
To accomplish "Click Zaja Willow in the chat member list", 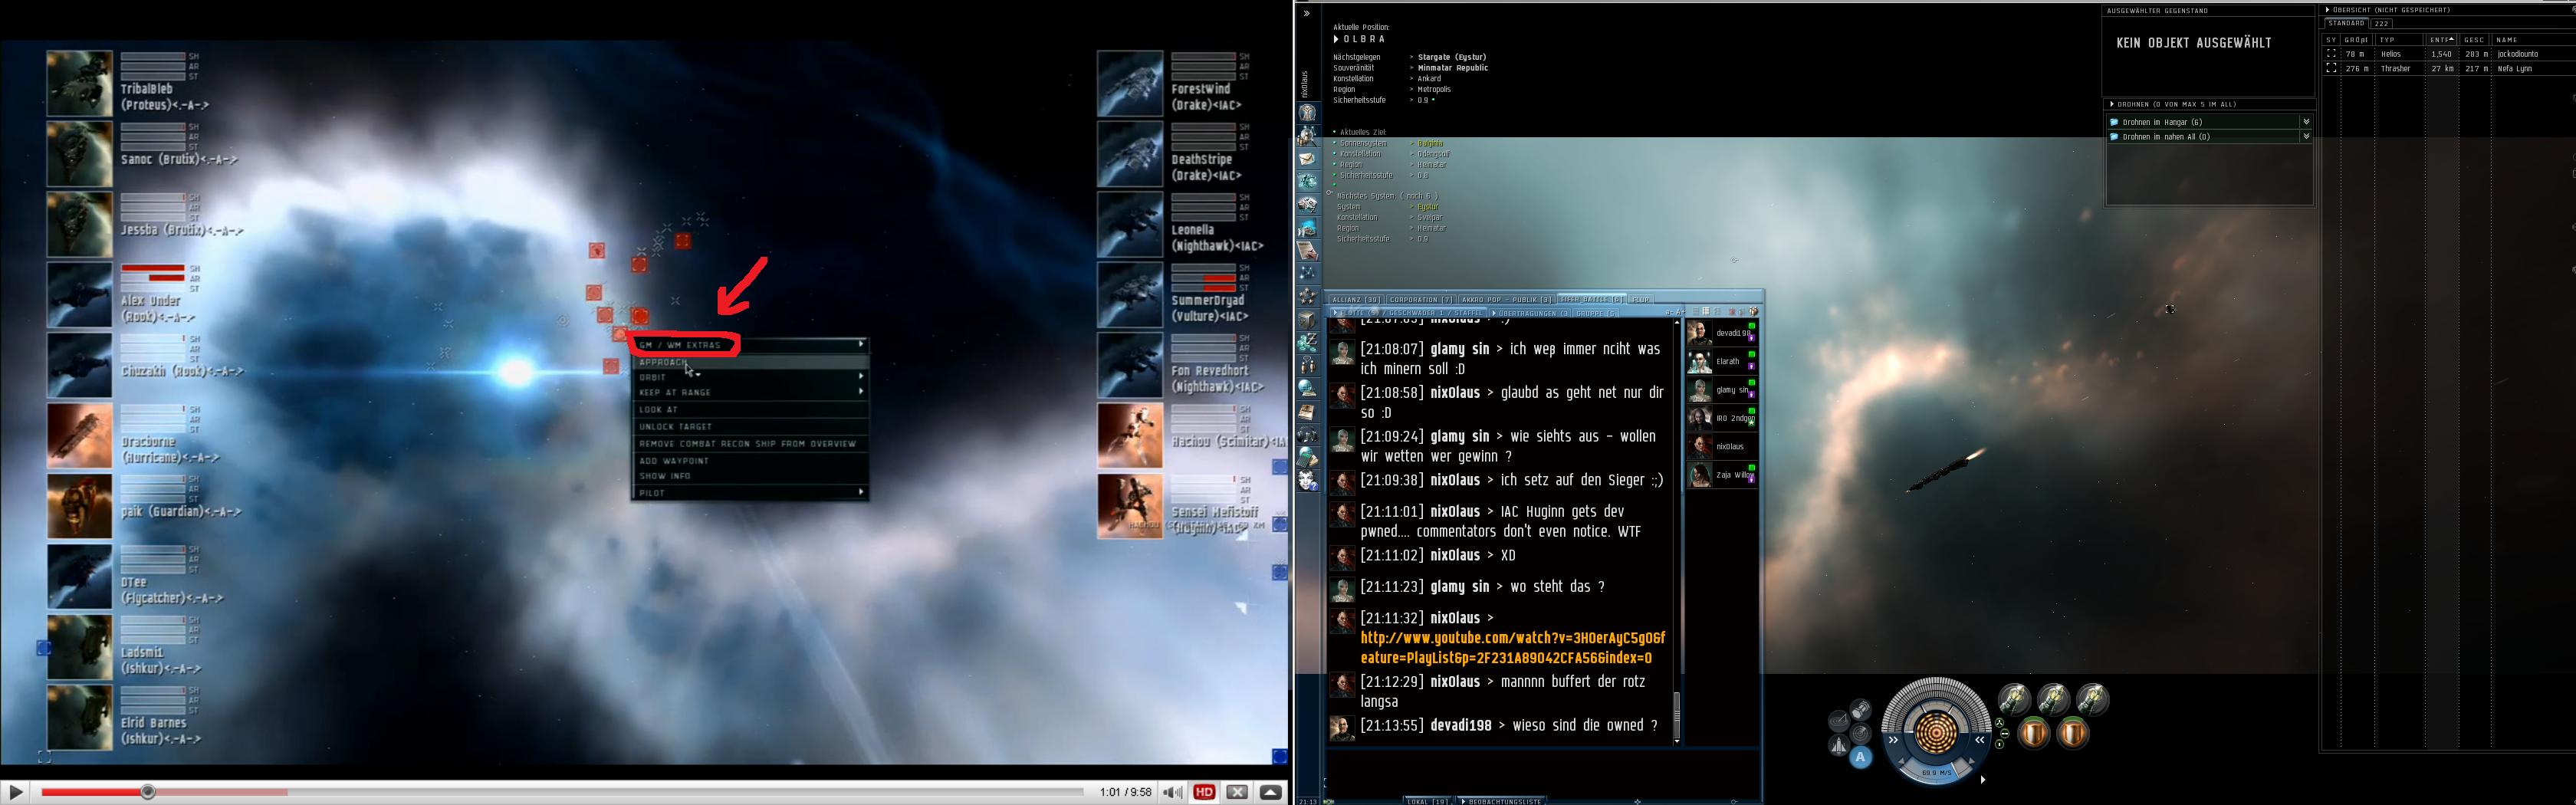I will coord(1721,475).
